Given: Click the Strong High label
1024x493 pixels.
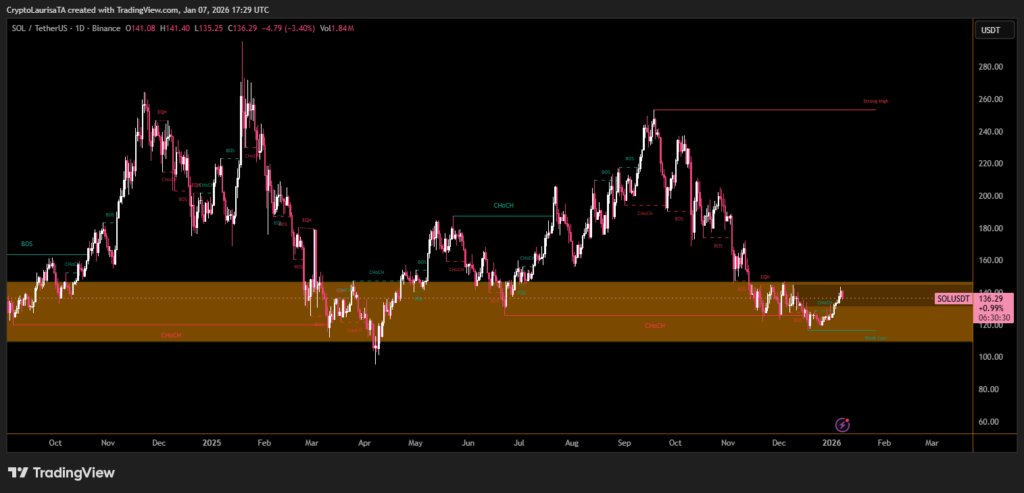Looking at the screenshot, I should (x=875, y=103).
